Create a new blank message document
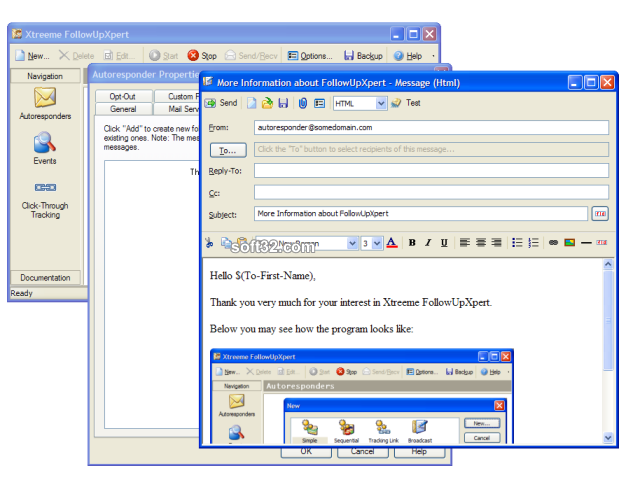Screen dimensions: 640x480 point(252,103)
